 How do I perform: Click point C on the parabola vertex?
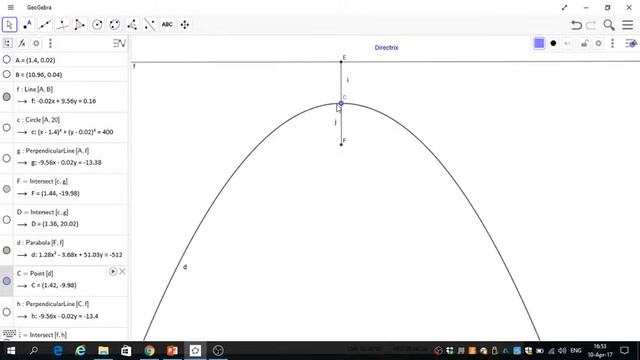click(x=341, y=104)
